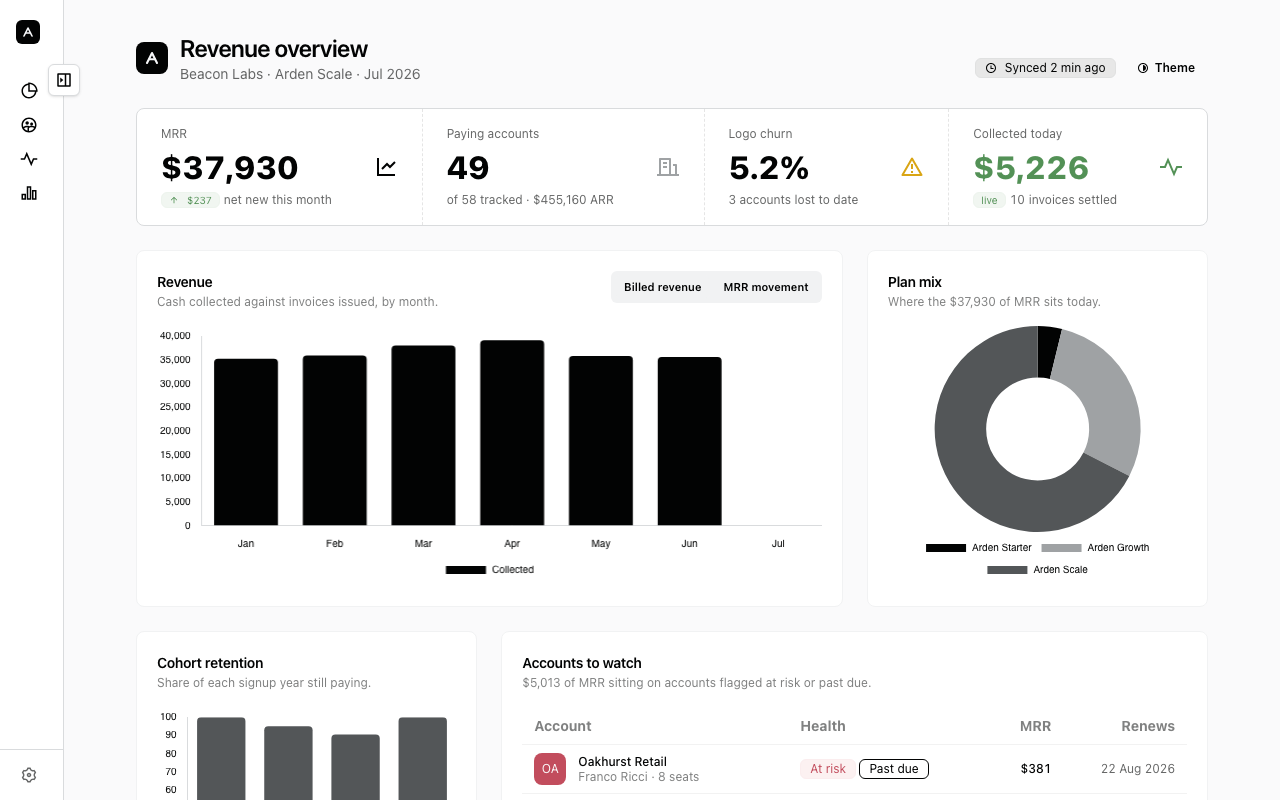Click the up arrow in $237 badge
The width and height of the screenshot is (1280, 800).
174,200
